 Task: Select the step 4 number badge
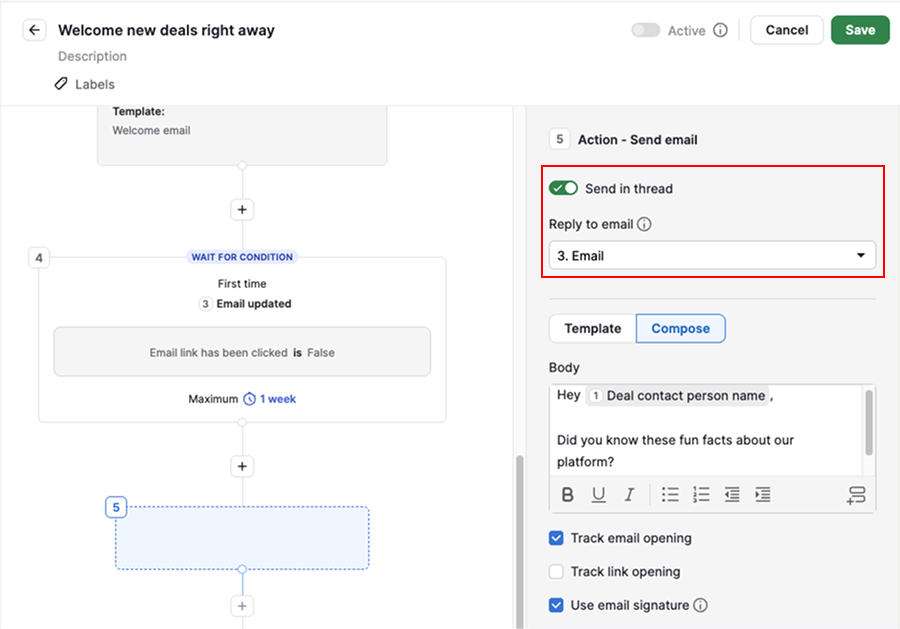pyautogui.click(x=39, y=258)
